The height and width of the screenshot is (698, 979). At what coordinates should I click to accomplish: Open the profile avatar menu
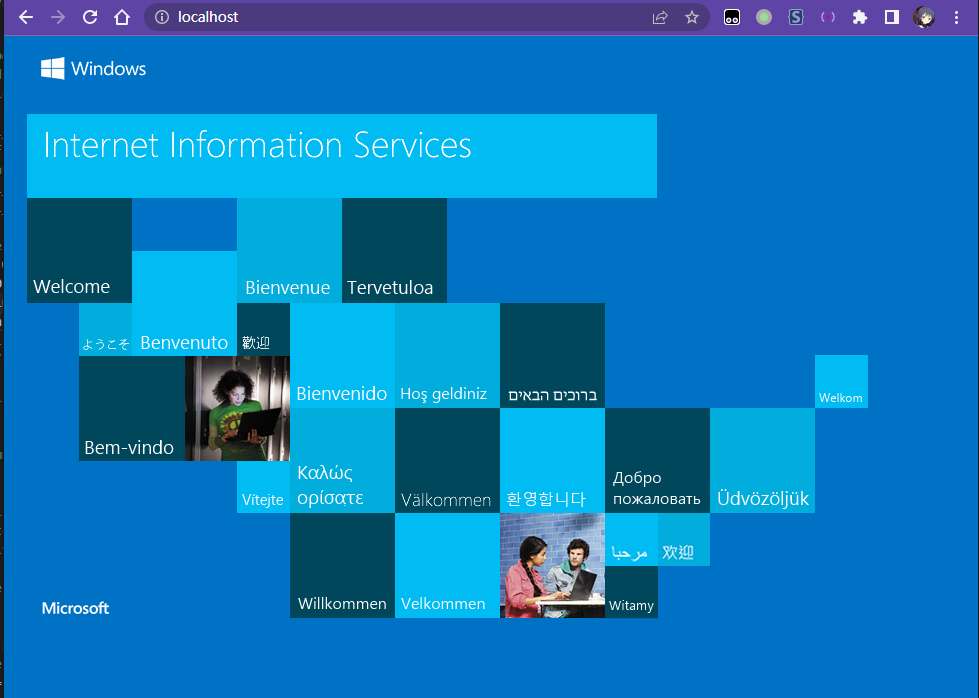[924, 17]
